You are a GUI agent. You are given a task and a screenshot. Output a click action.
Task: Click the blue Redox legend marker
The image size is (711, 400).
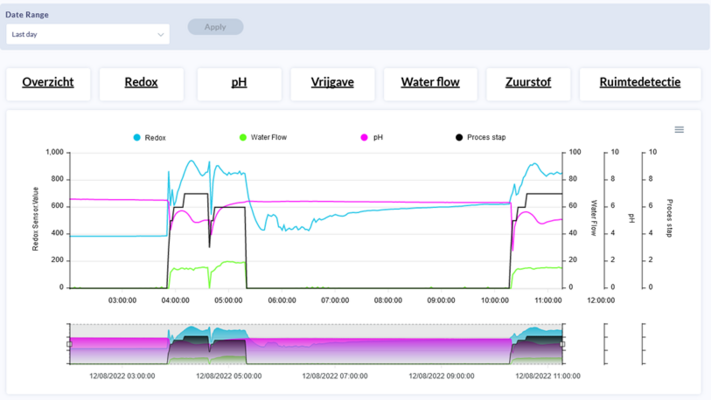tap(135, 137)
